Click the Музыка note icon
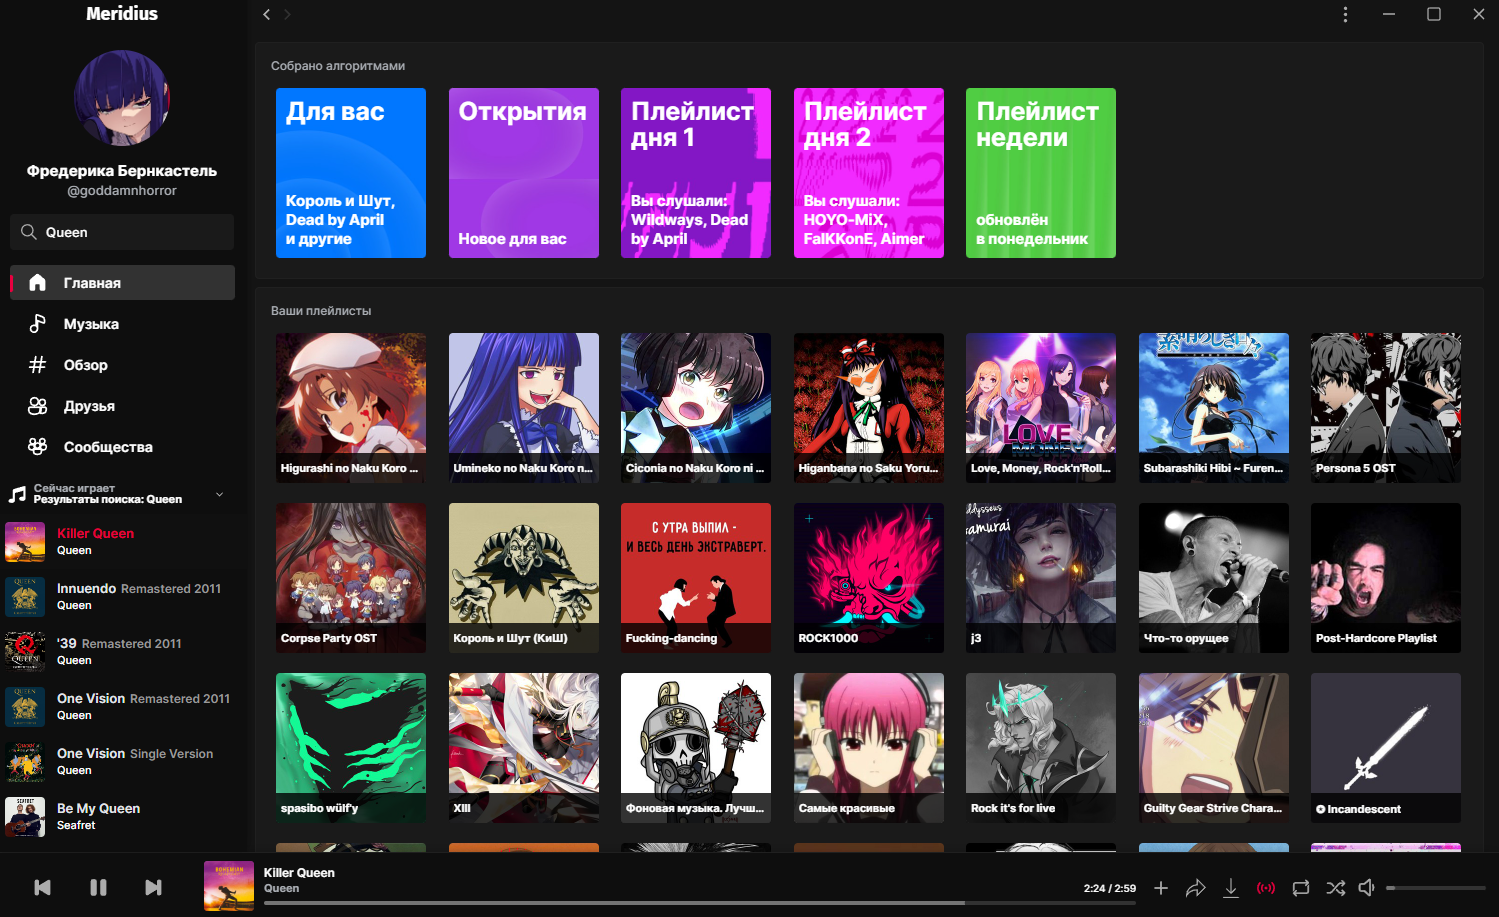The height and width of the screenshot is (917, 1499). coord(37,323)
